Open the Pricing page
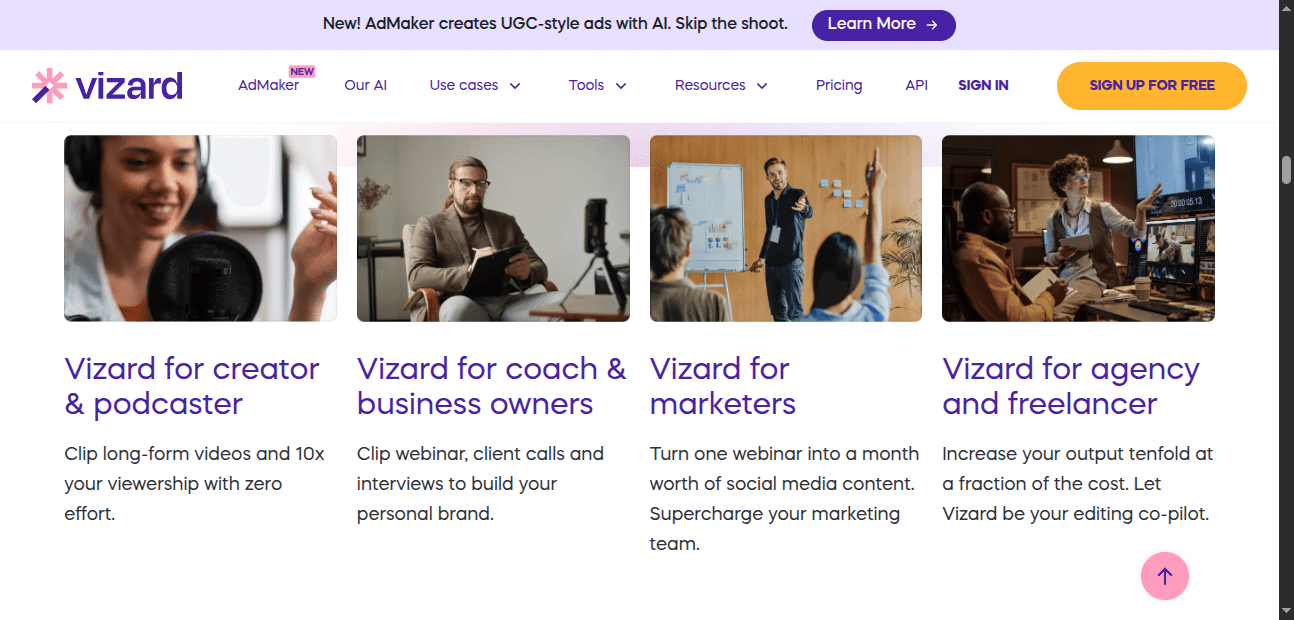The image size is (1294, 620). (839, 85)
